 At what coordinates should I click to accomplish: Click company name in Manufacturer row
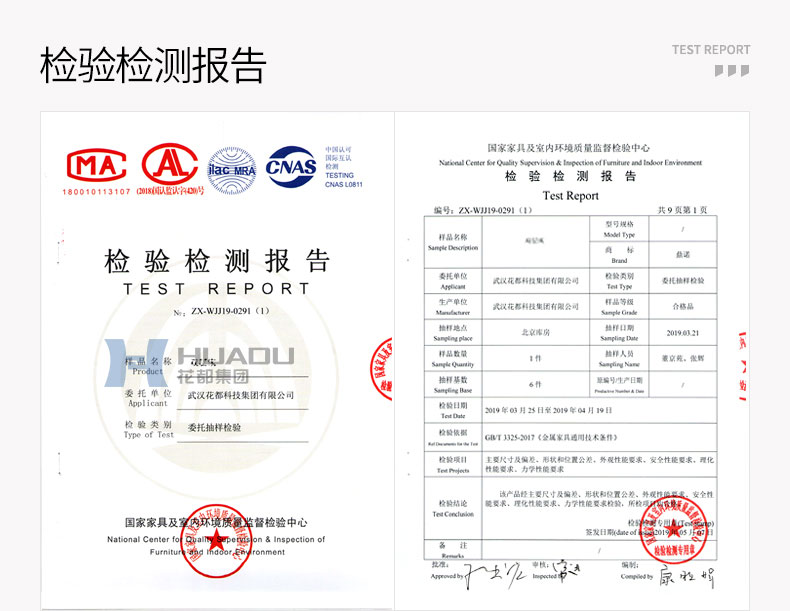(x=536, y=306)
